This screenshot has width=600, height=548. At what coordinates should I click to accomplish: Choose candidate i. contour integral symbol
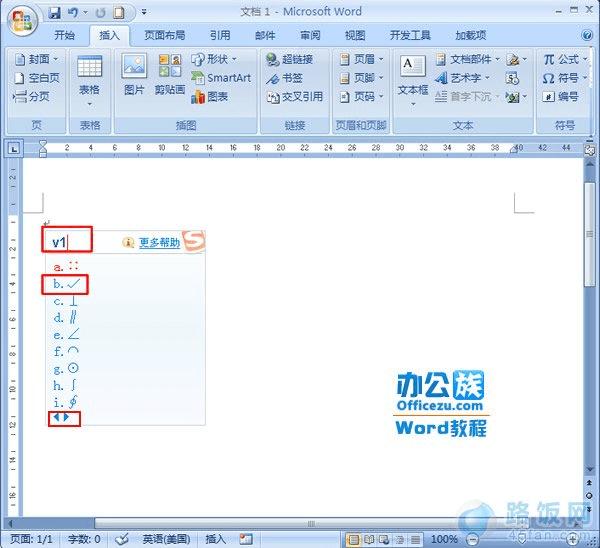point(66,402)
